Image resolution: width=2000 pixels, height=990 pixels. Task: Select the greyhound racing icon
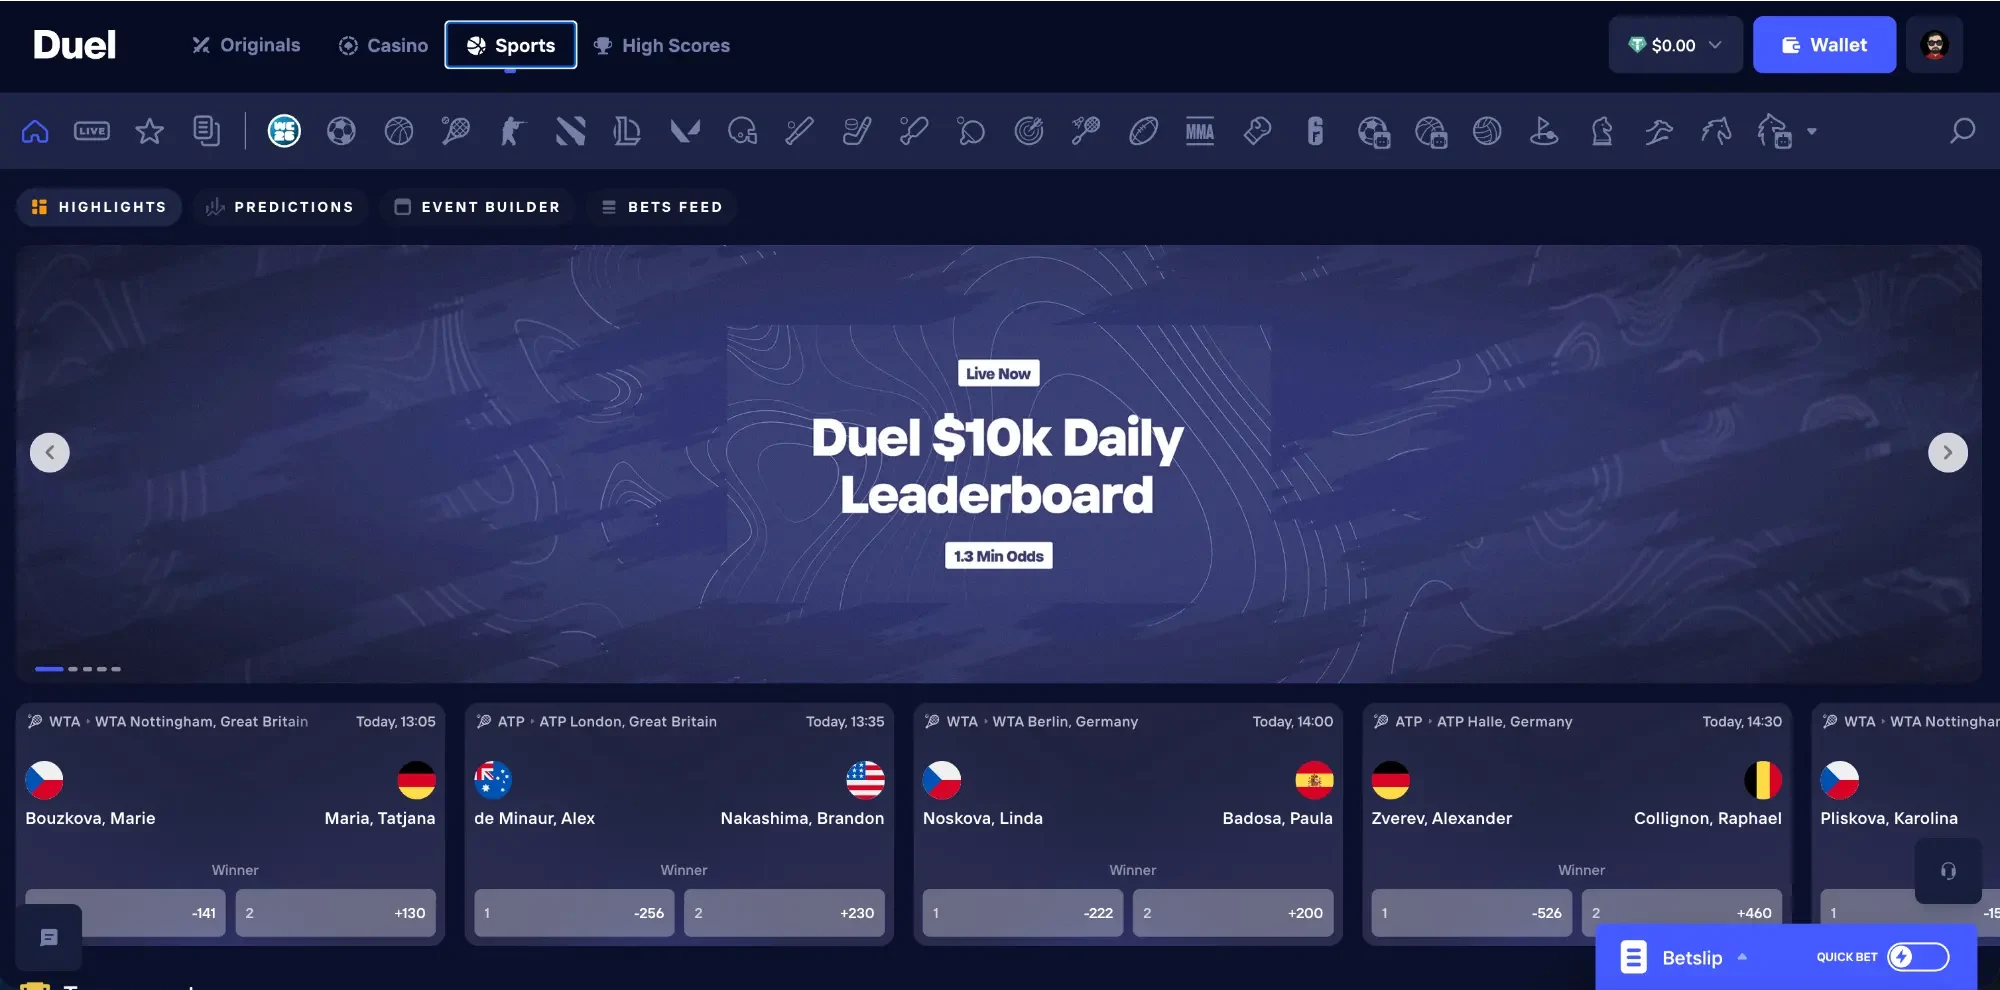[x=1659, y=131]
